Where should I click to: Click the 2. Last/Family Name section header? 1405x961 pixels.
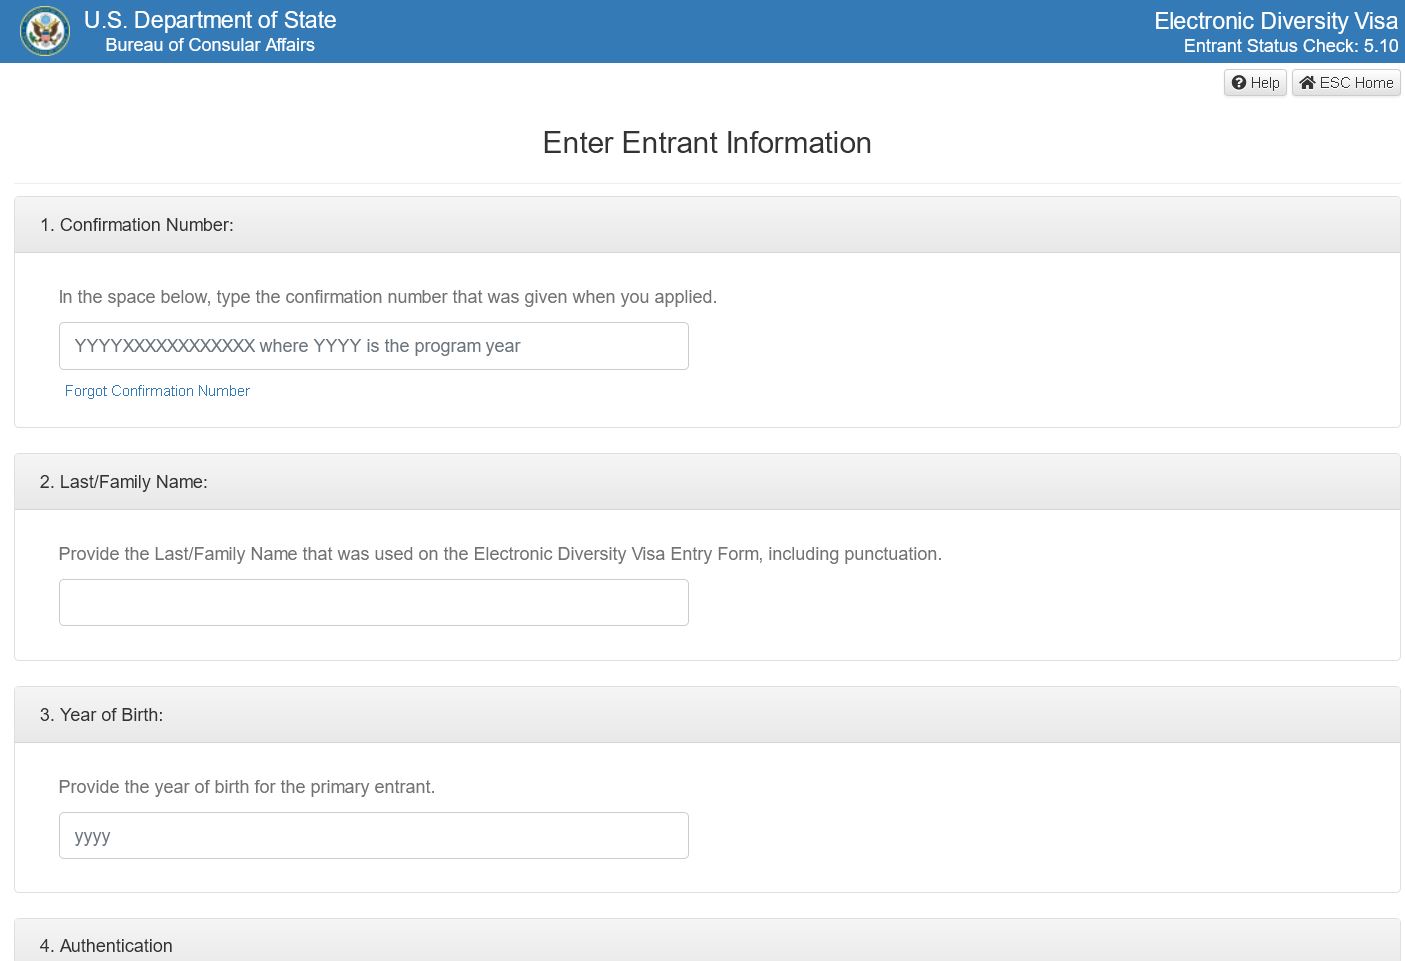(x=124, y=482)
